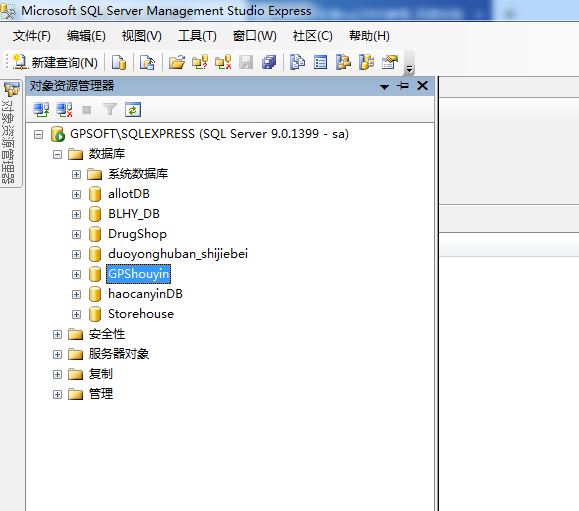Click the Filter funnel icon in Object Explorer
Screen dimensions: 579x511
point(110,109)
